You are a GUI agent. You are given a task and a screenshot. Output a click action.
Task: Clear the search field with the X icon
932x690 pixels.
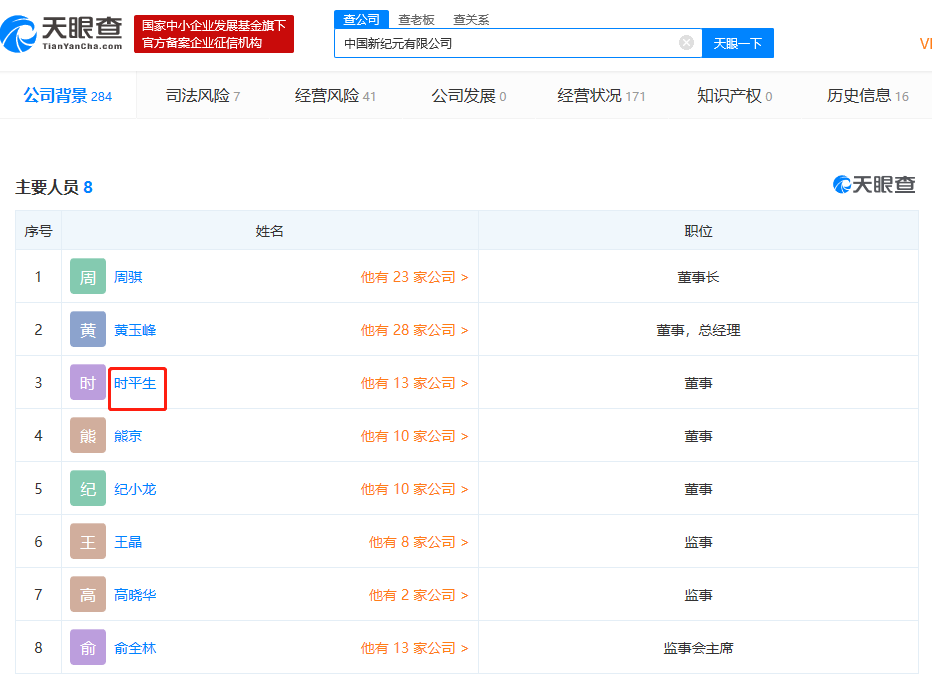coord(686,43)
